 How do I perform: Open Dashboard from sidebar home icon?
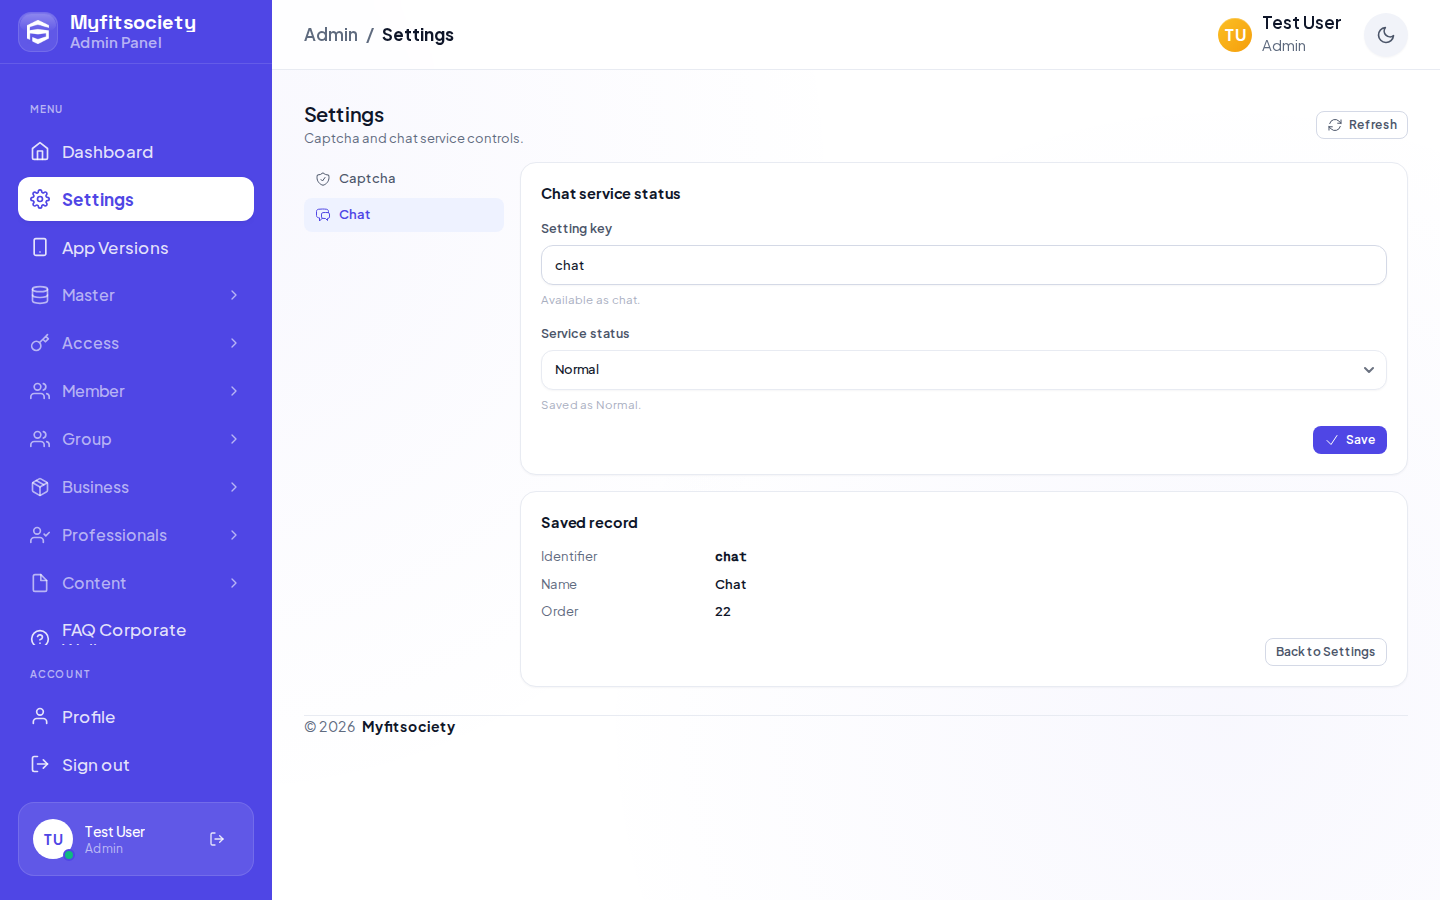point(40,151)
